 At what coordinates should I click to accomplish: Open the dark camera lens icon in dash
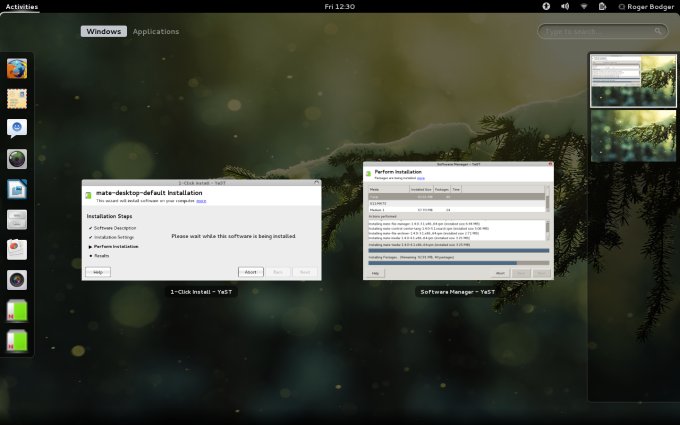(17, 280)
